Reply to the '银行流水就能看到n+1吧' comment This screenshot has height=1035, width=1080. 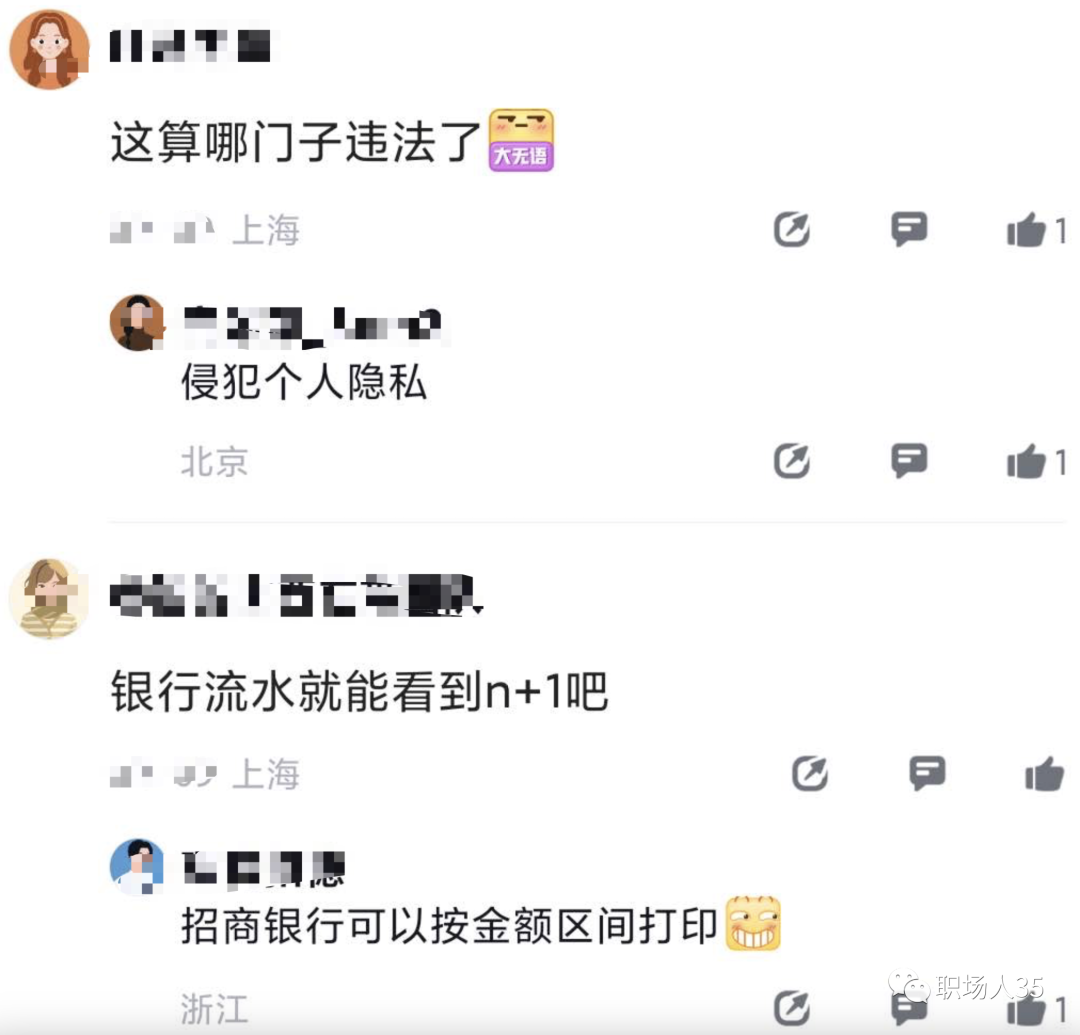(927, 773)
